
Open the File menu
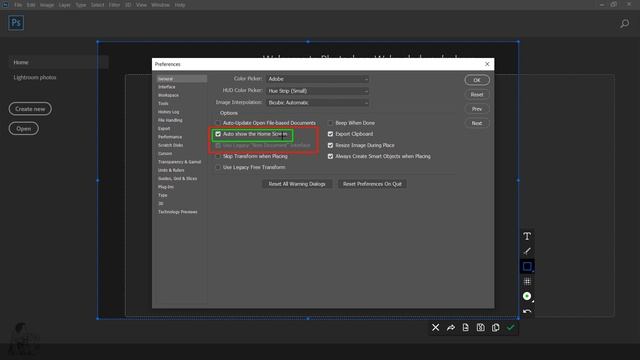pyautogui.click(x=18, y=5)
